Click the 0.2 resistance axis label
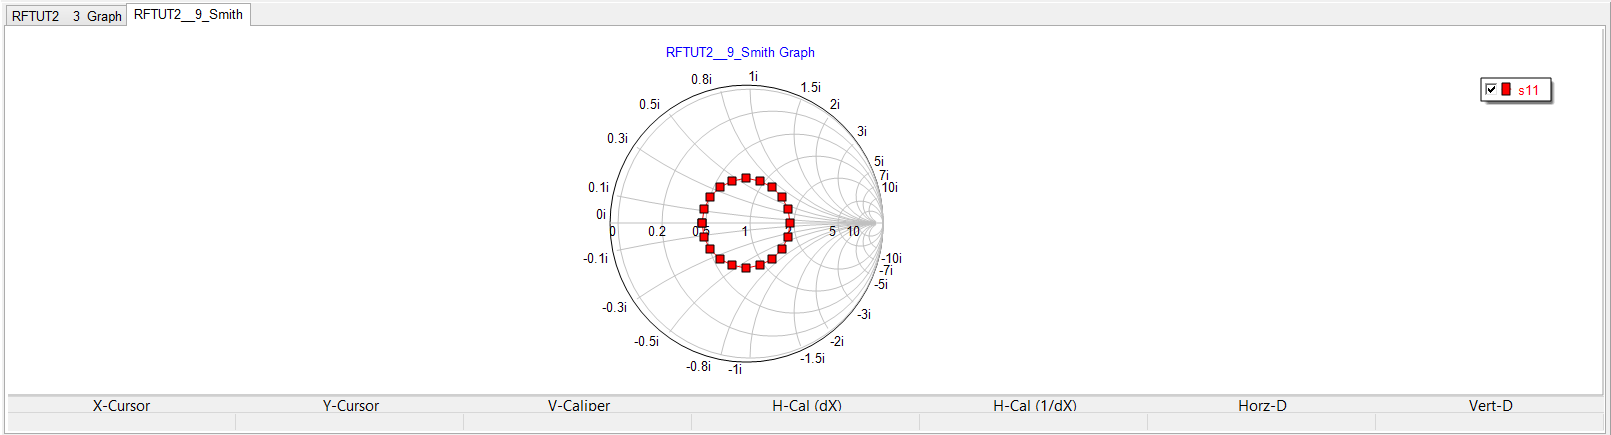The width and height of the screenshot is (1611, 435). pos(656,231)
